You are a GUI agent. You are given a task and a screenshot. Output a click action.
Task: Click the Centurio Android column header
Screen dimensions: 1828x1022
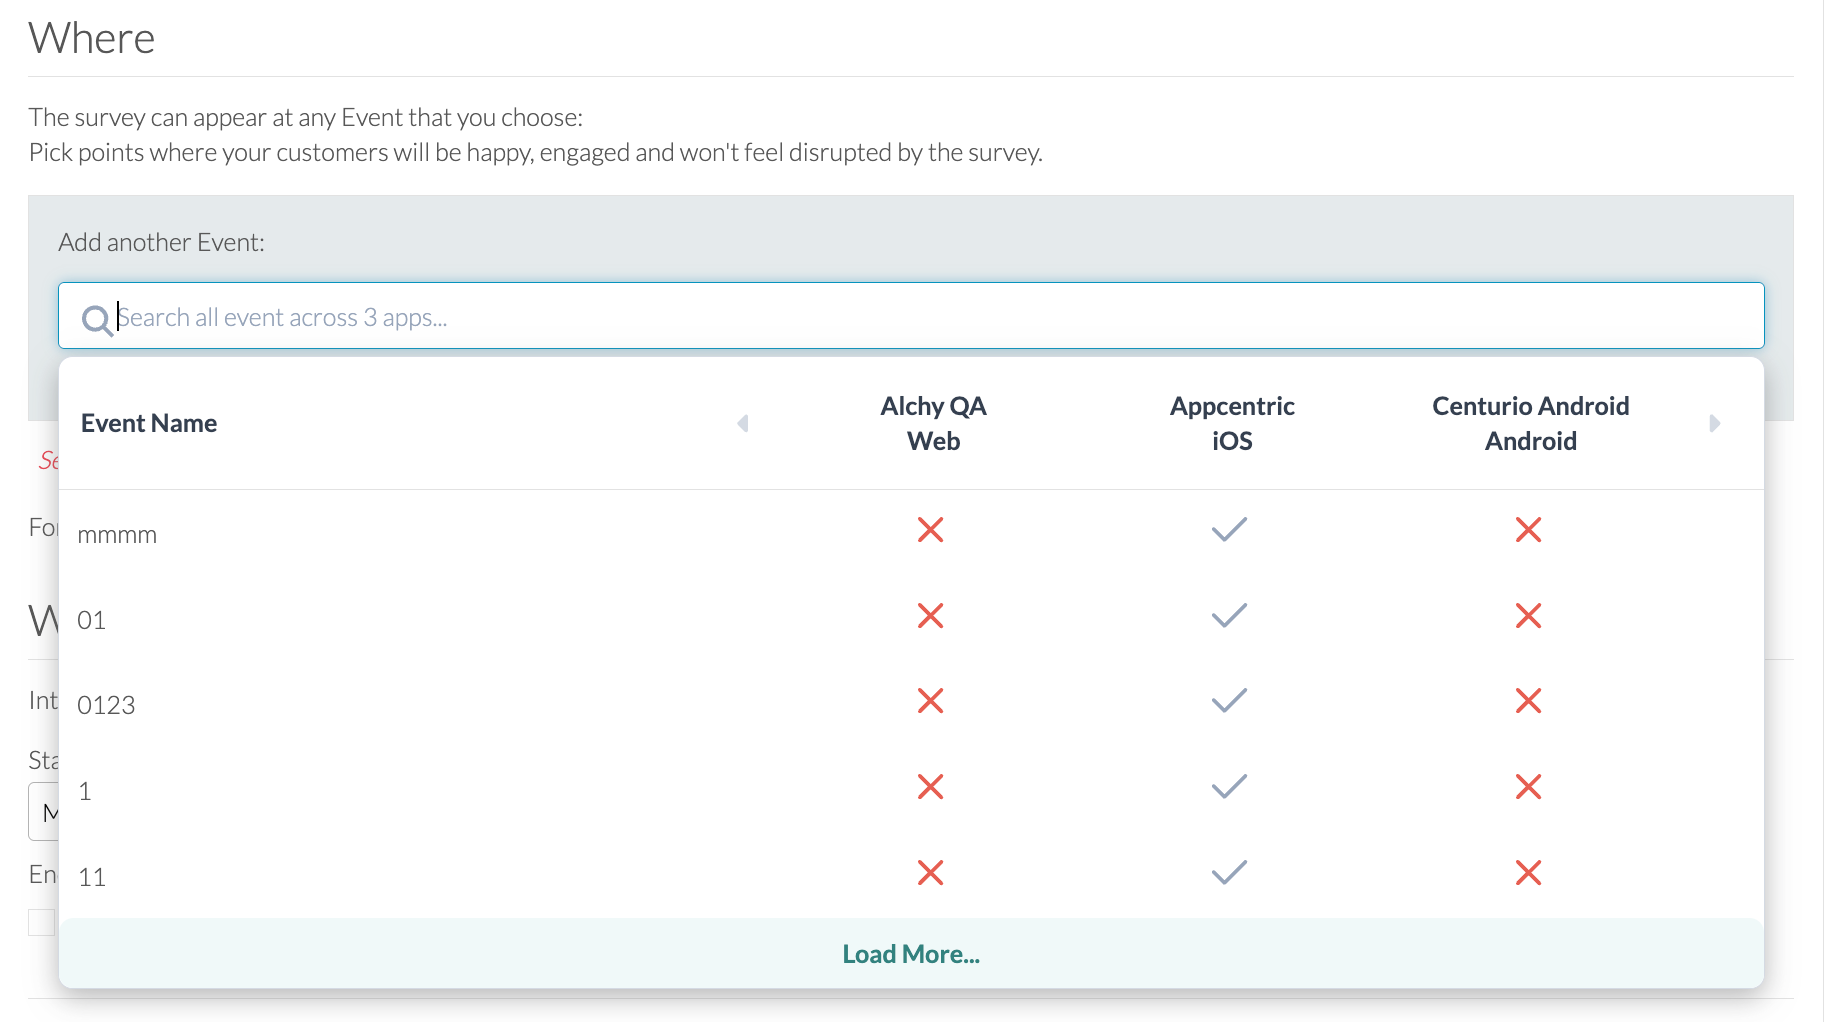click(1530, 423)
